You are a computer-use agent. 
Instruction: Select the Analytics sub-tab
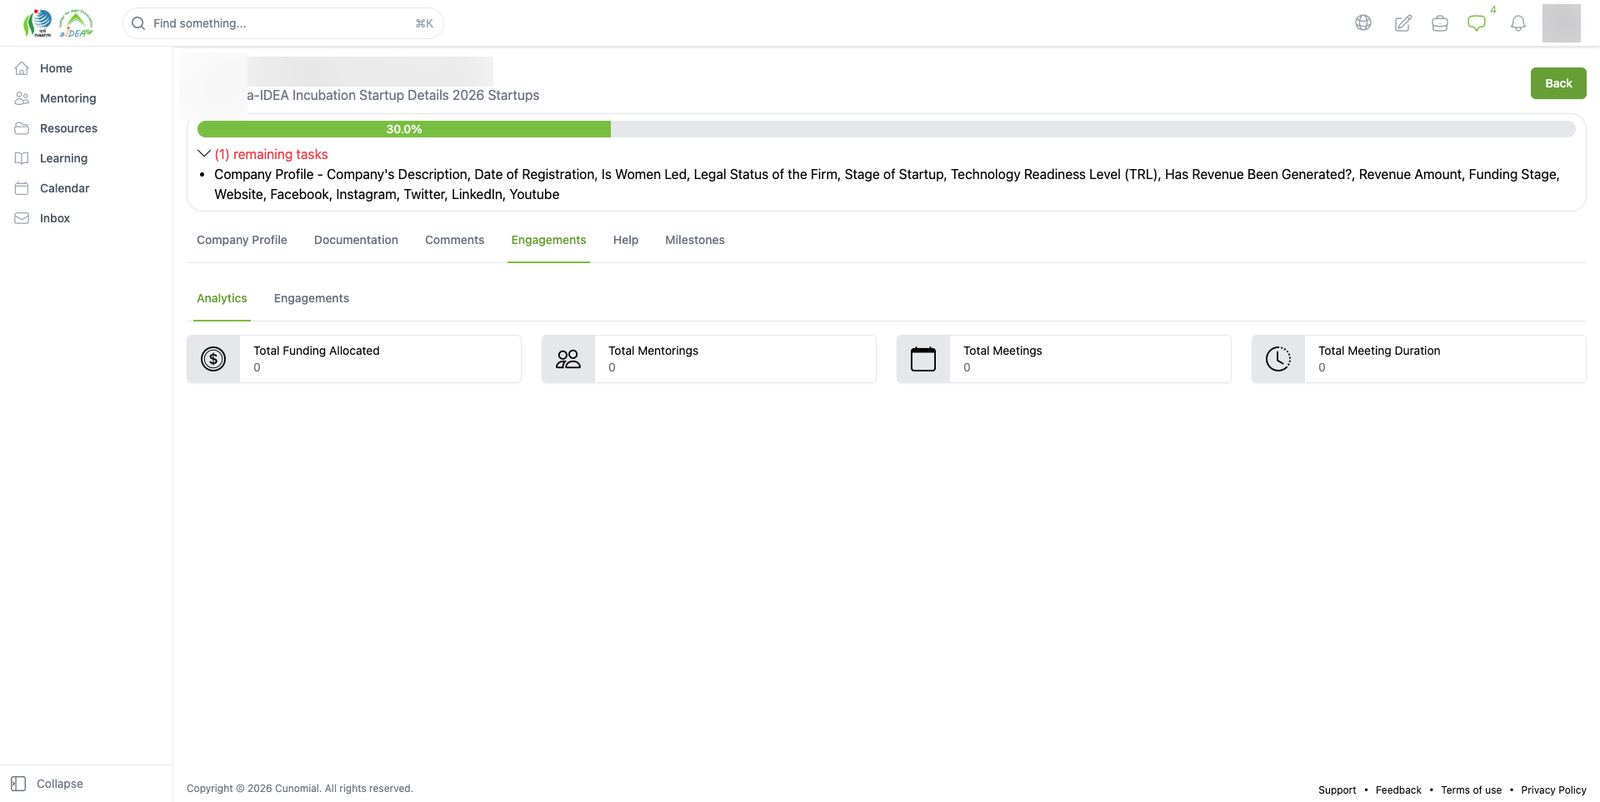[222, 298]
